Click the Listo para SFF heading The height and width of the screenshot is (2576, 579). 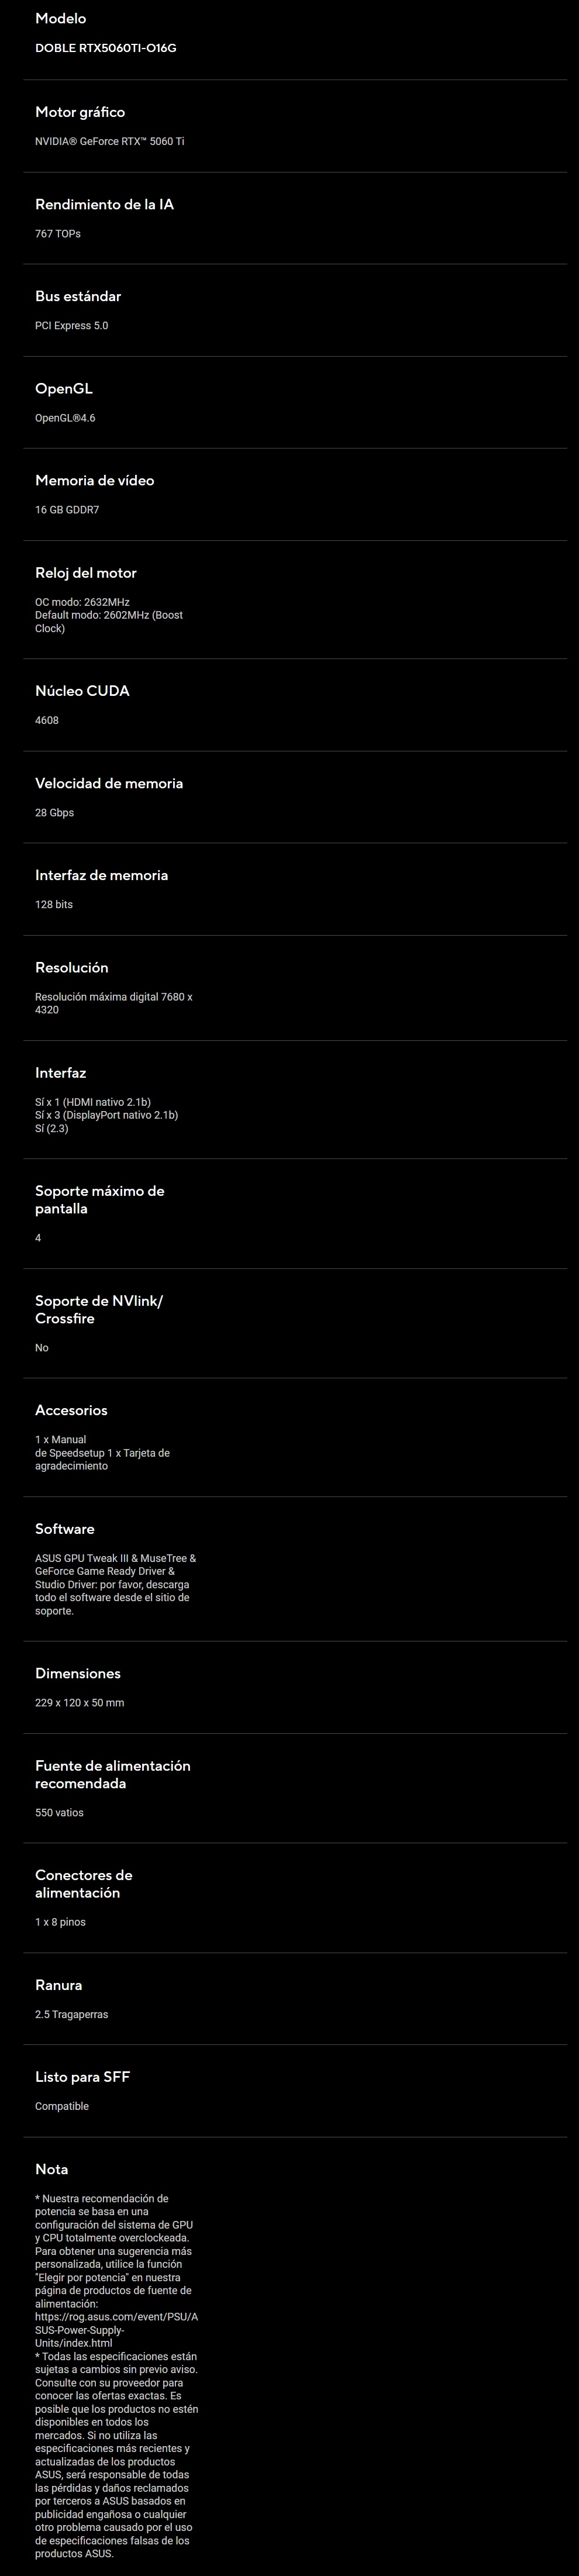pos(82,2076)
